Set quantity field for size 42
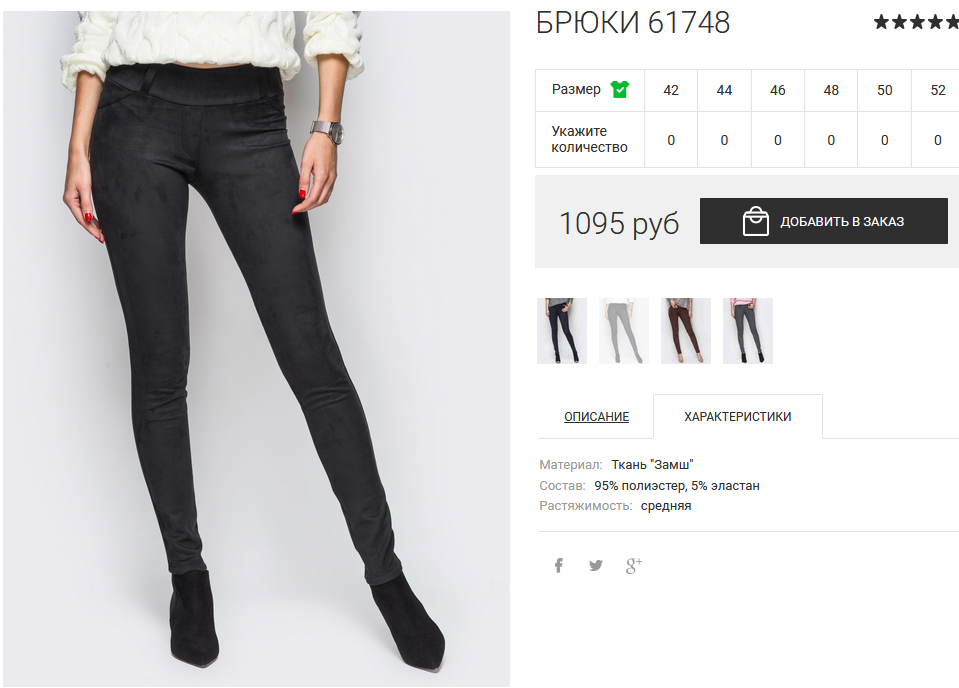The width and height of the screenshot is (959, 688). (671, 140)
